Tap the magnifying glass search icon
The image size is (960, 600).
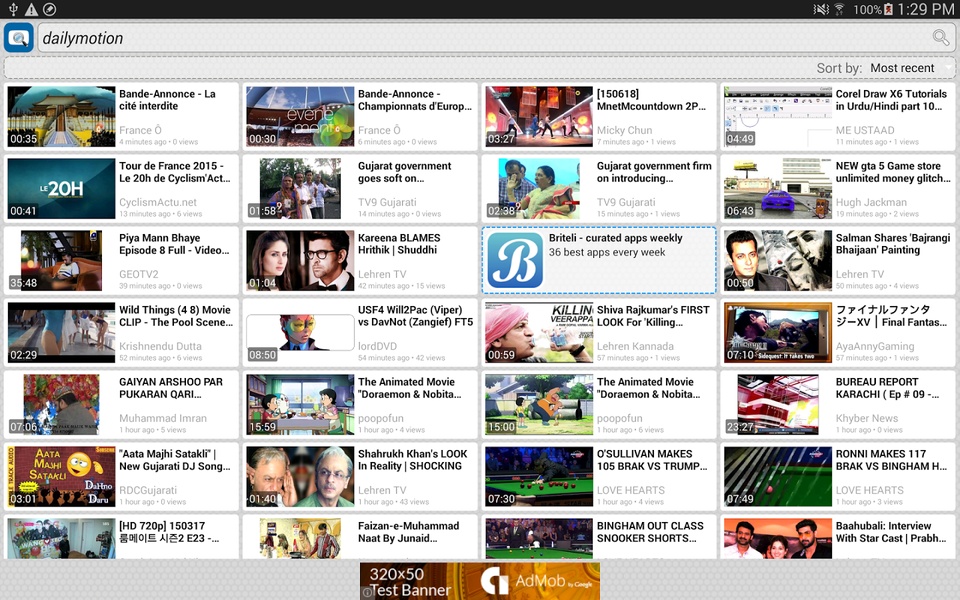tap(940, 38)
